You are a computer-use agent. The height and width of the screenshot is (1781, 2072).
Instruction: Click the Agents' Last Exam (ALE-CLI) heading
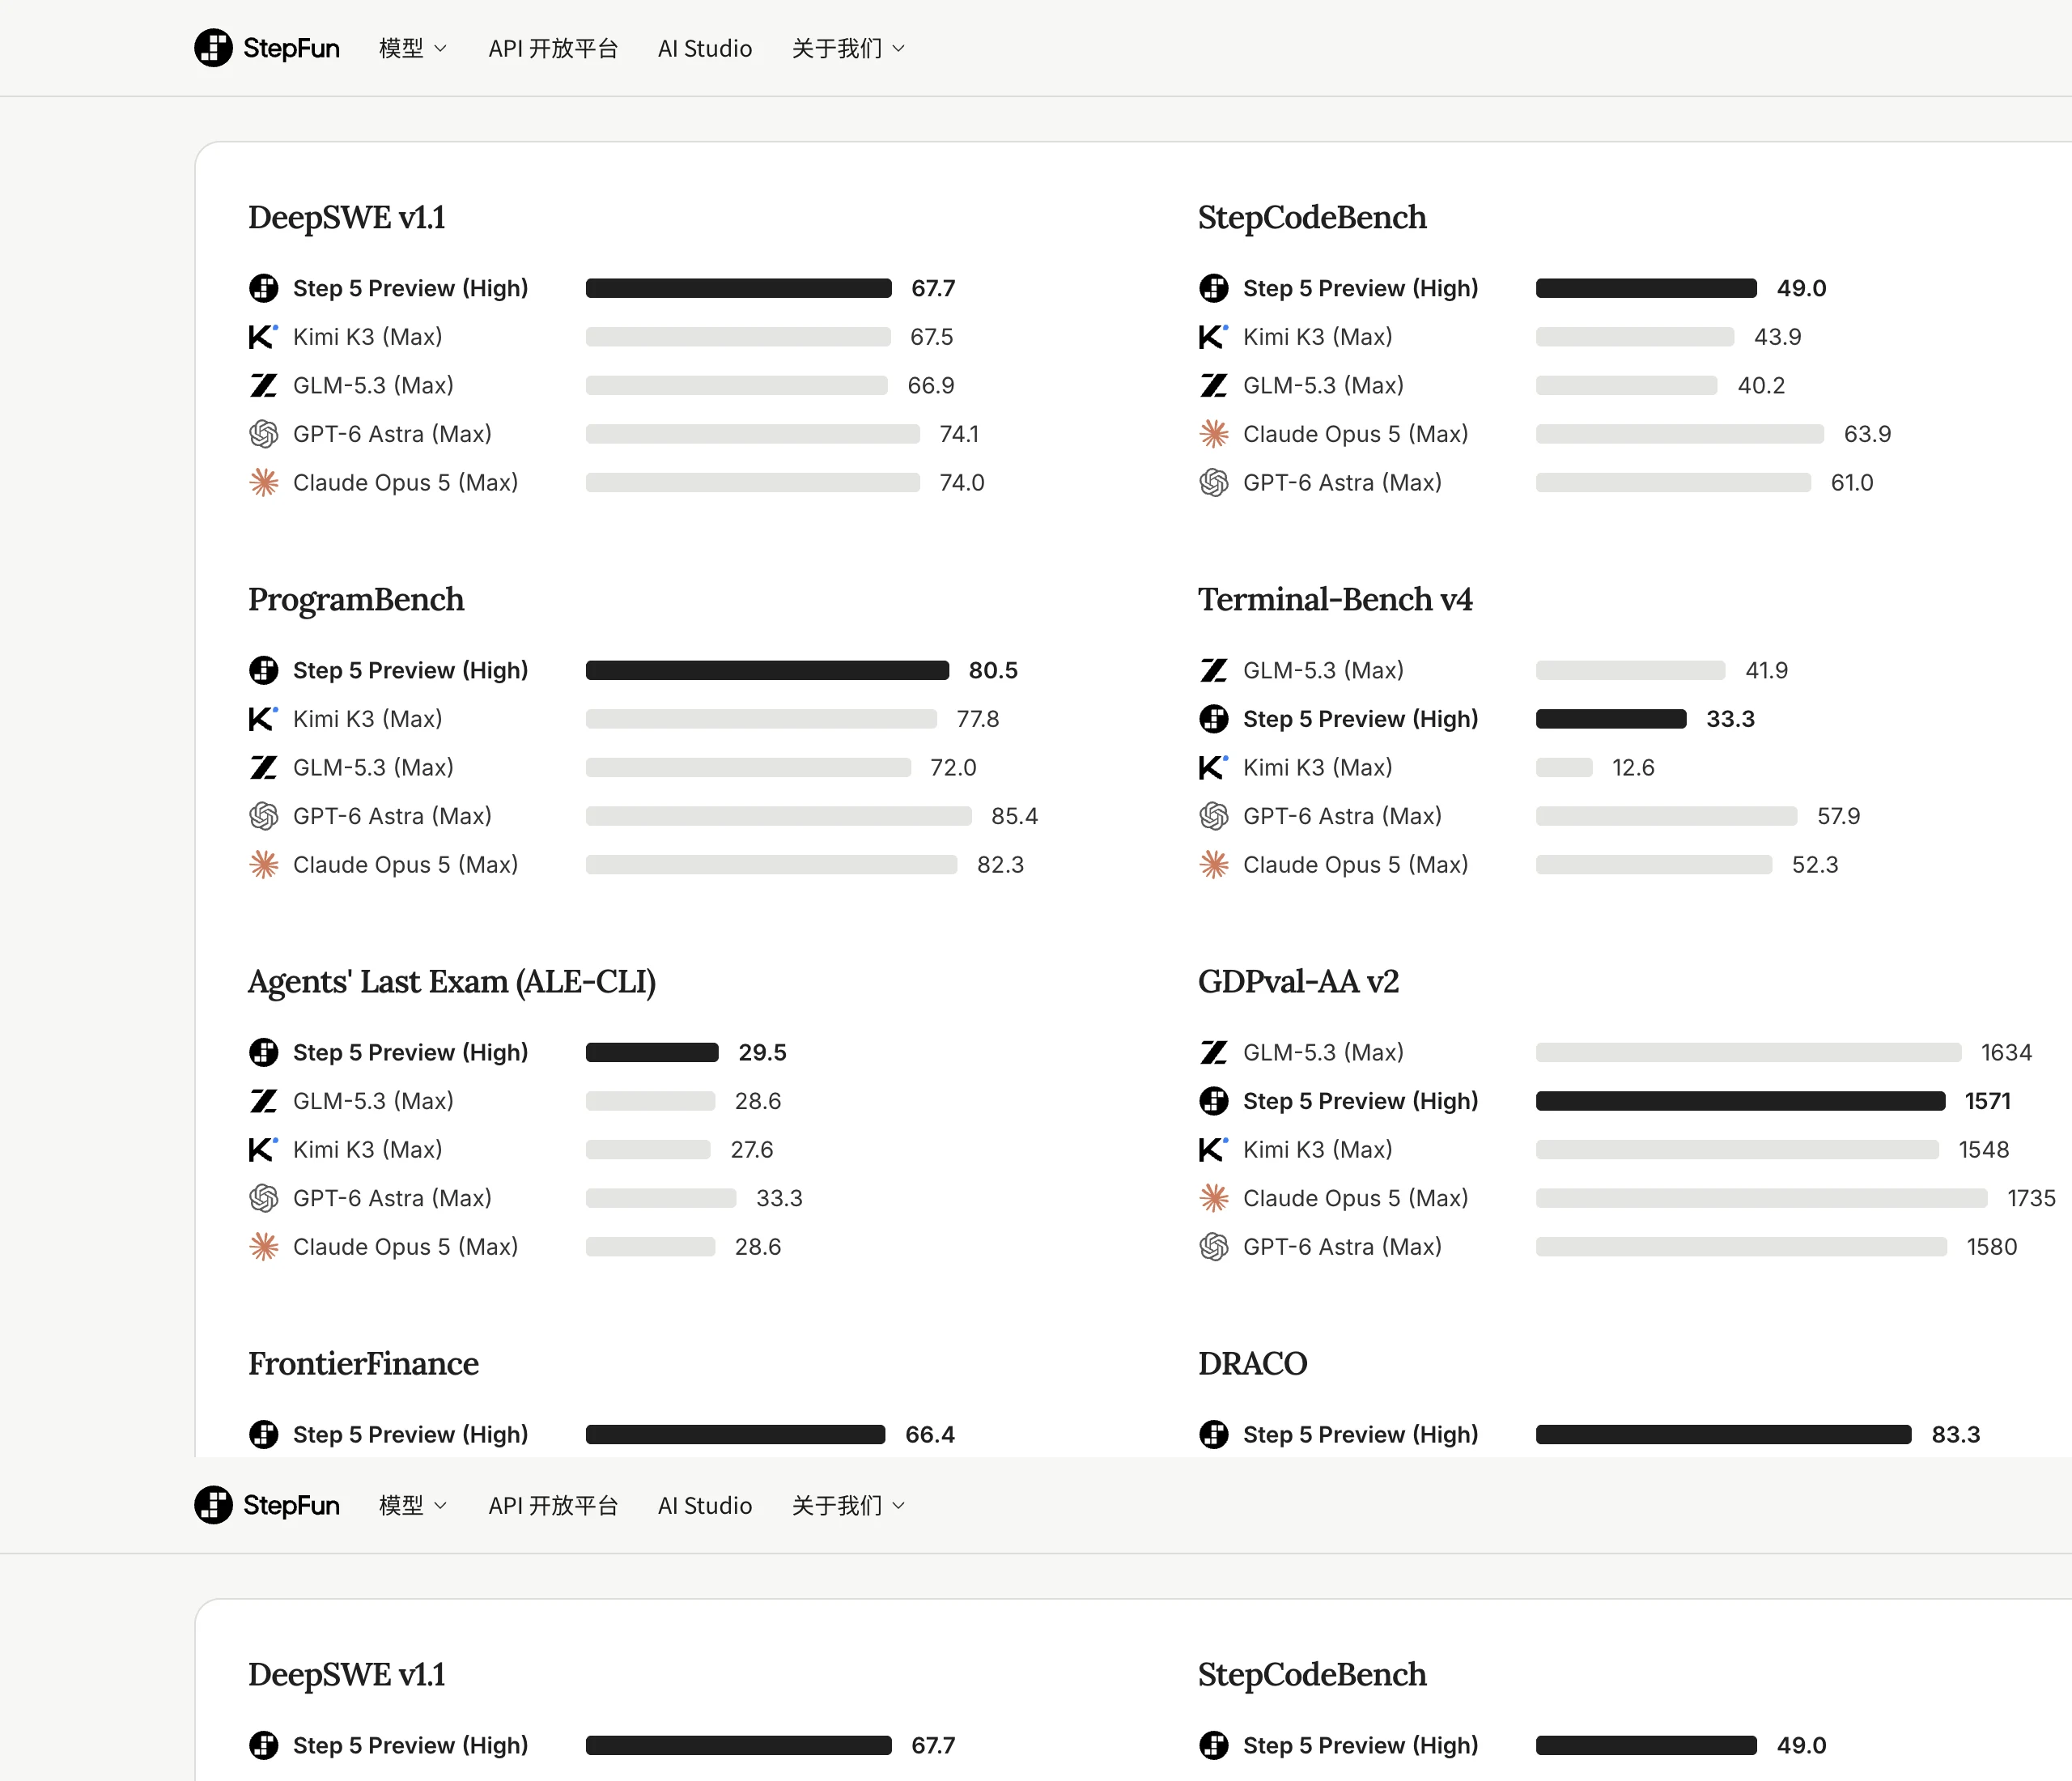(452, 981)
